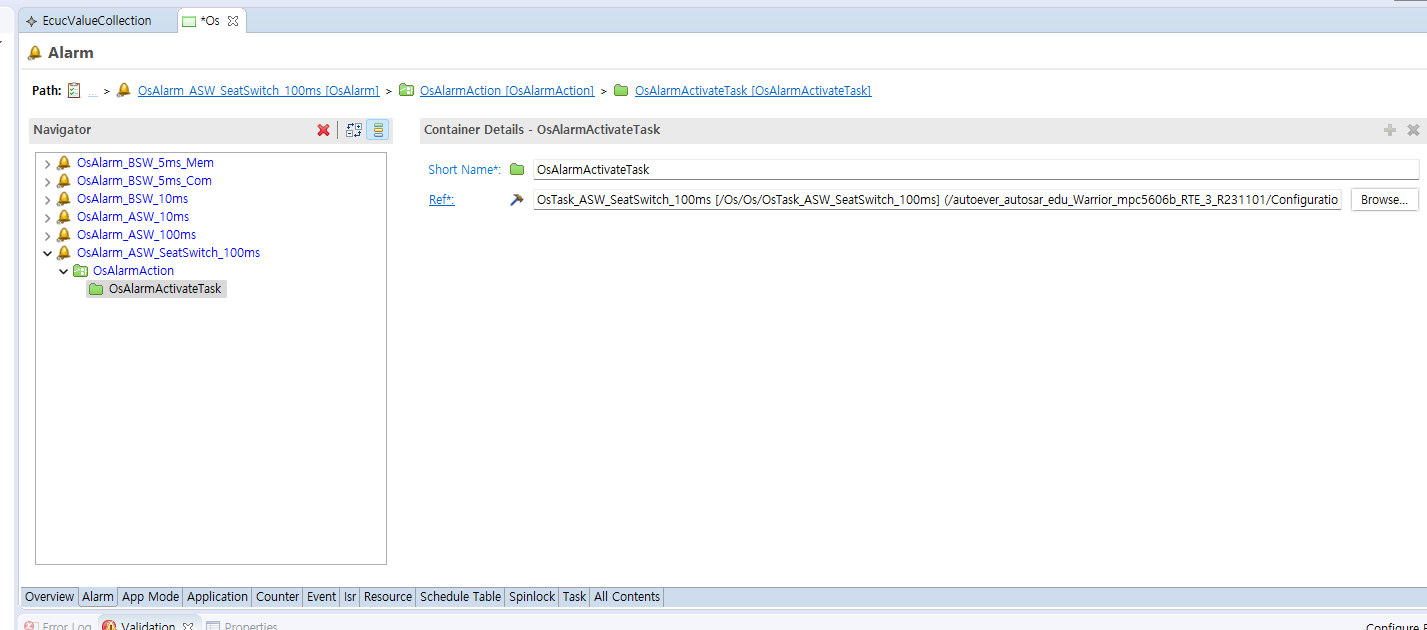Switch to the Overview bottom tab
1427x630 pixels.
49,597
